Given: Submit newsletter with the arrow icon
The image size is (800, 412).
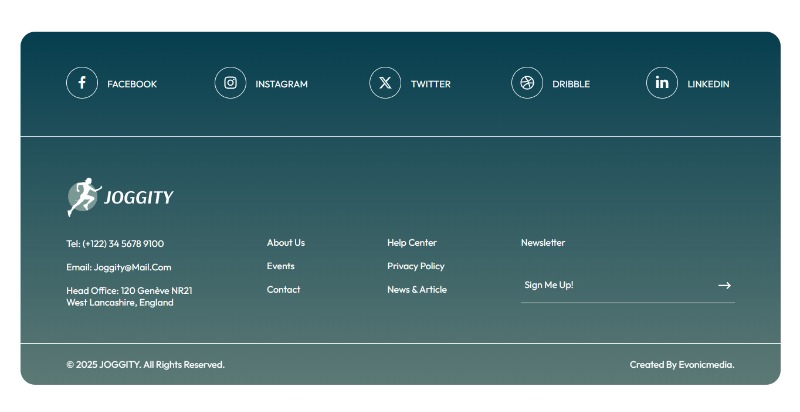Looking at the screenshot, I should [x=724, y=286].
